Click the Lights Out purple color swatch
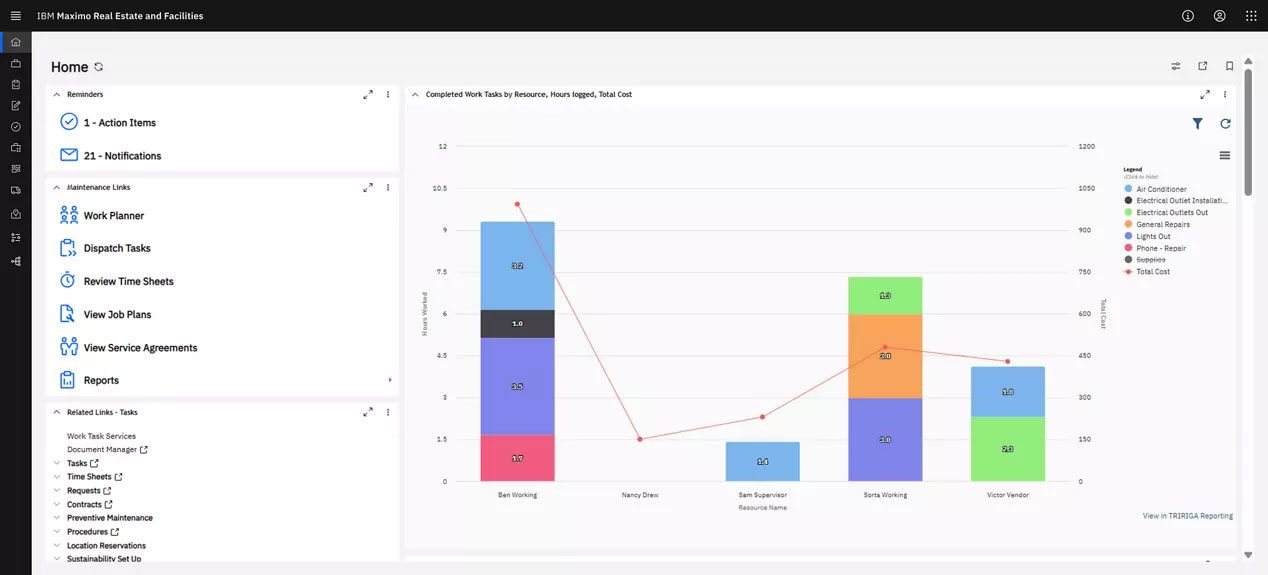The width and height of the screenshot is (1268, 575). (1128, 236)
